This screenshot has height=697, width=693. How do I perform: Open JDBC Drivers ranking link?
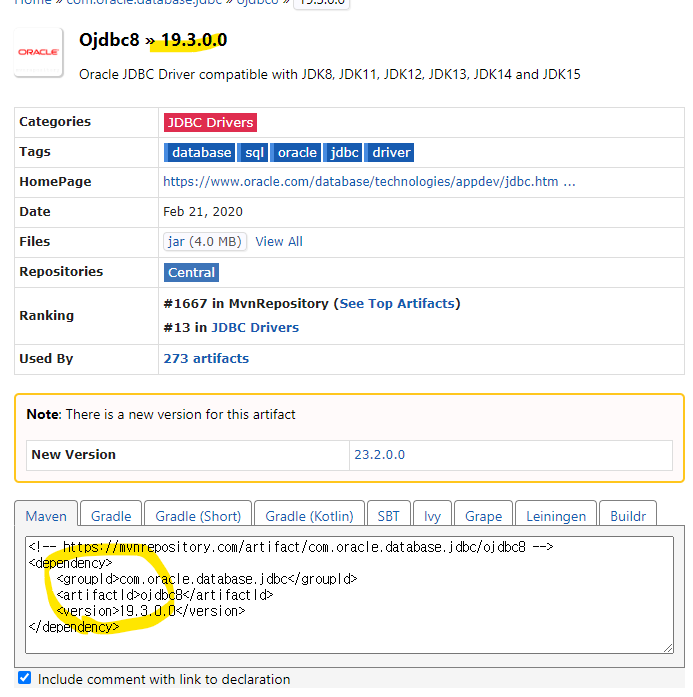tap(255, 328)
